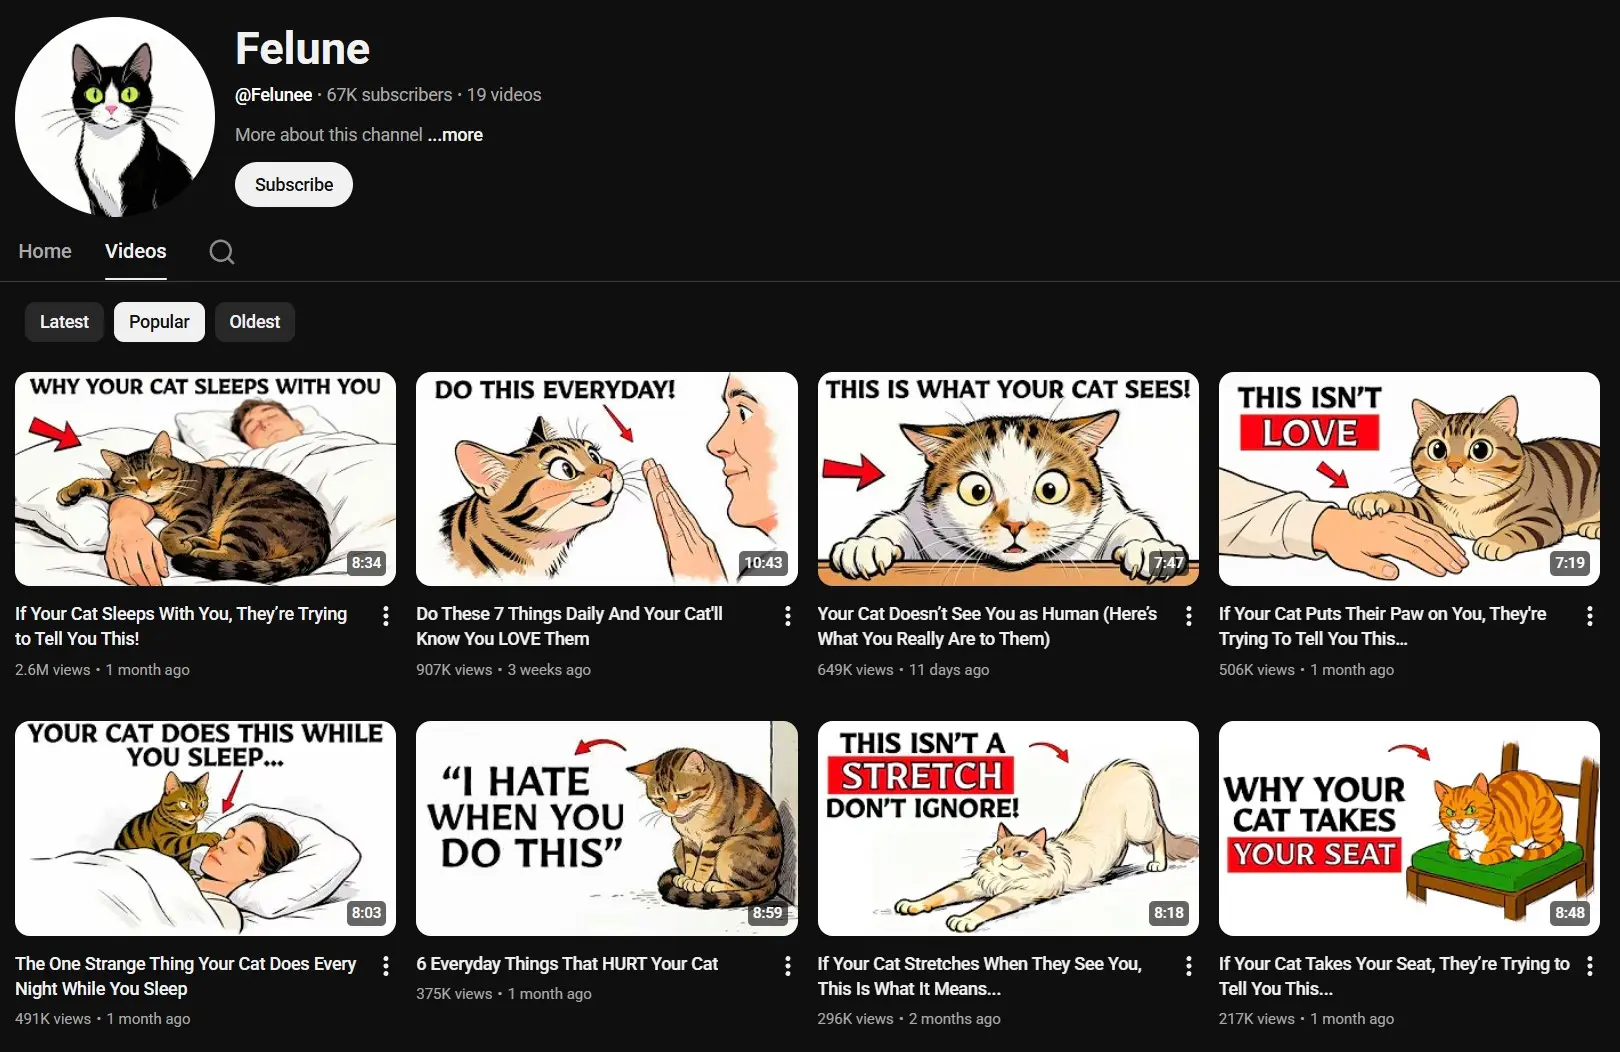Select the Videos tab

(135, 251)
